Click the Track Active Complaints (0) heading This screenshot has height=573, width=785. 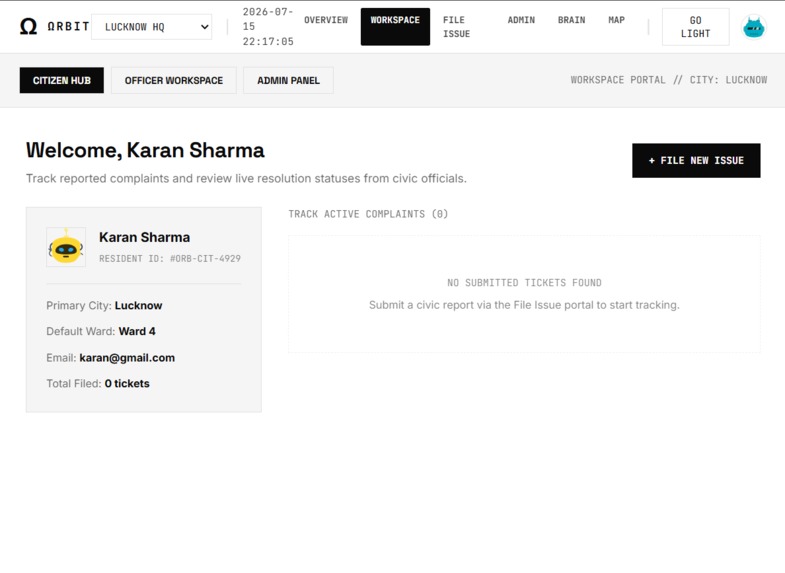368,214
